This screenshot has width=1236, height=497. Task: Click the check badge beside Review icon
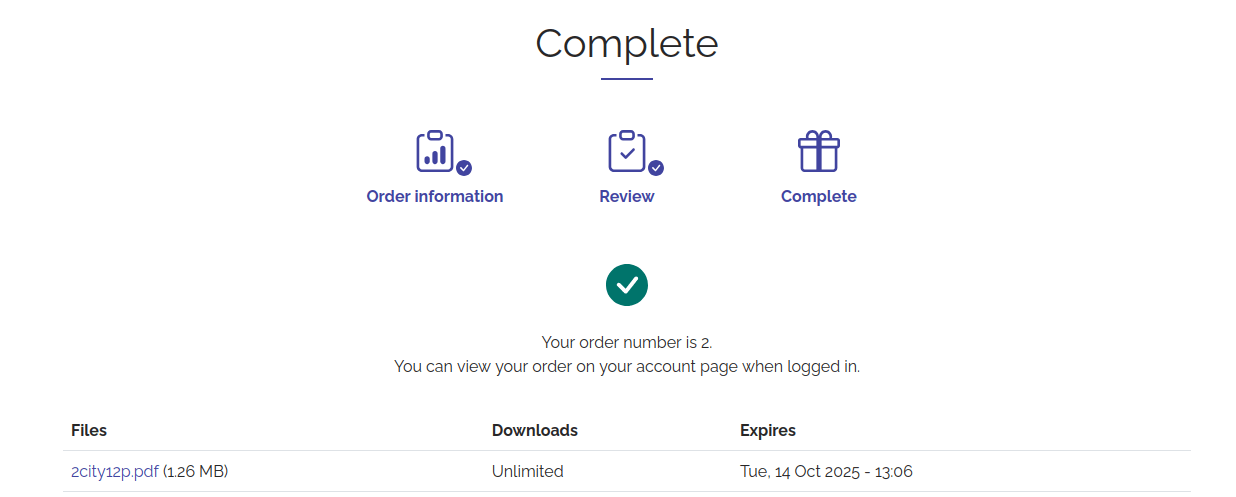(656, 168)
